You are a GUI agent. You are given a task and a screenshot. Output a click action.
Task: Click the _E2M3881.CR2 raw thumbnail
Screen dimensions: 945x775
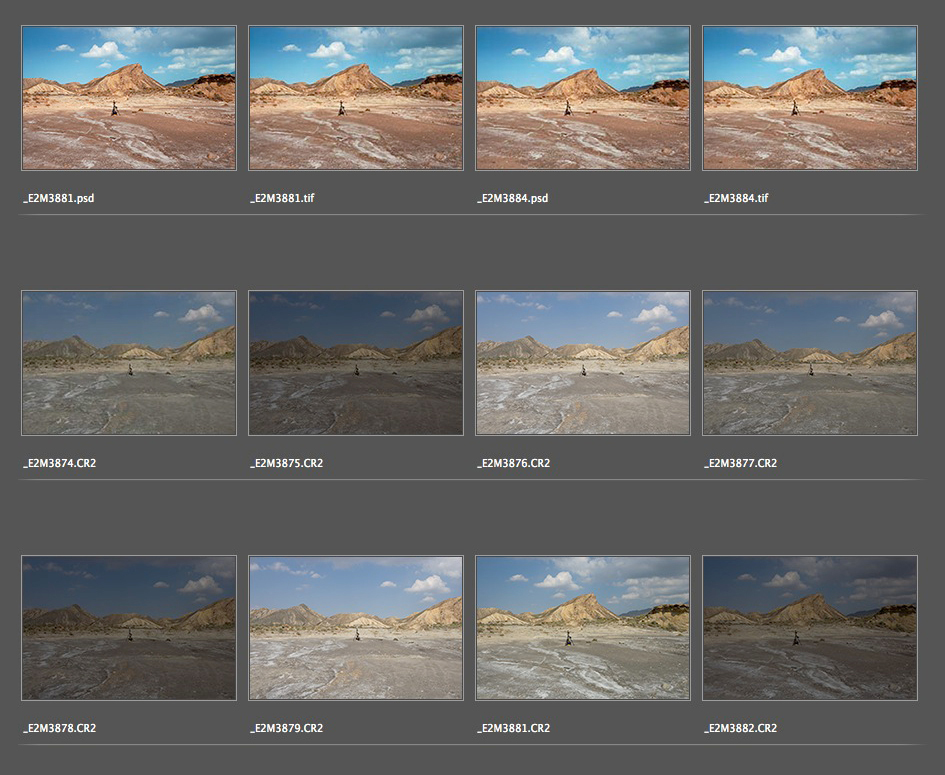coord(583,628)
